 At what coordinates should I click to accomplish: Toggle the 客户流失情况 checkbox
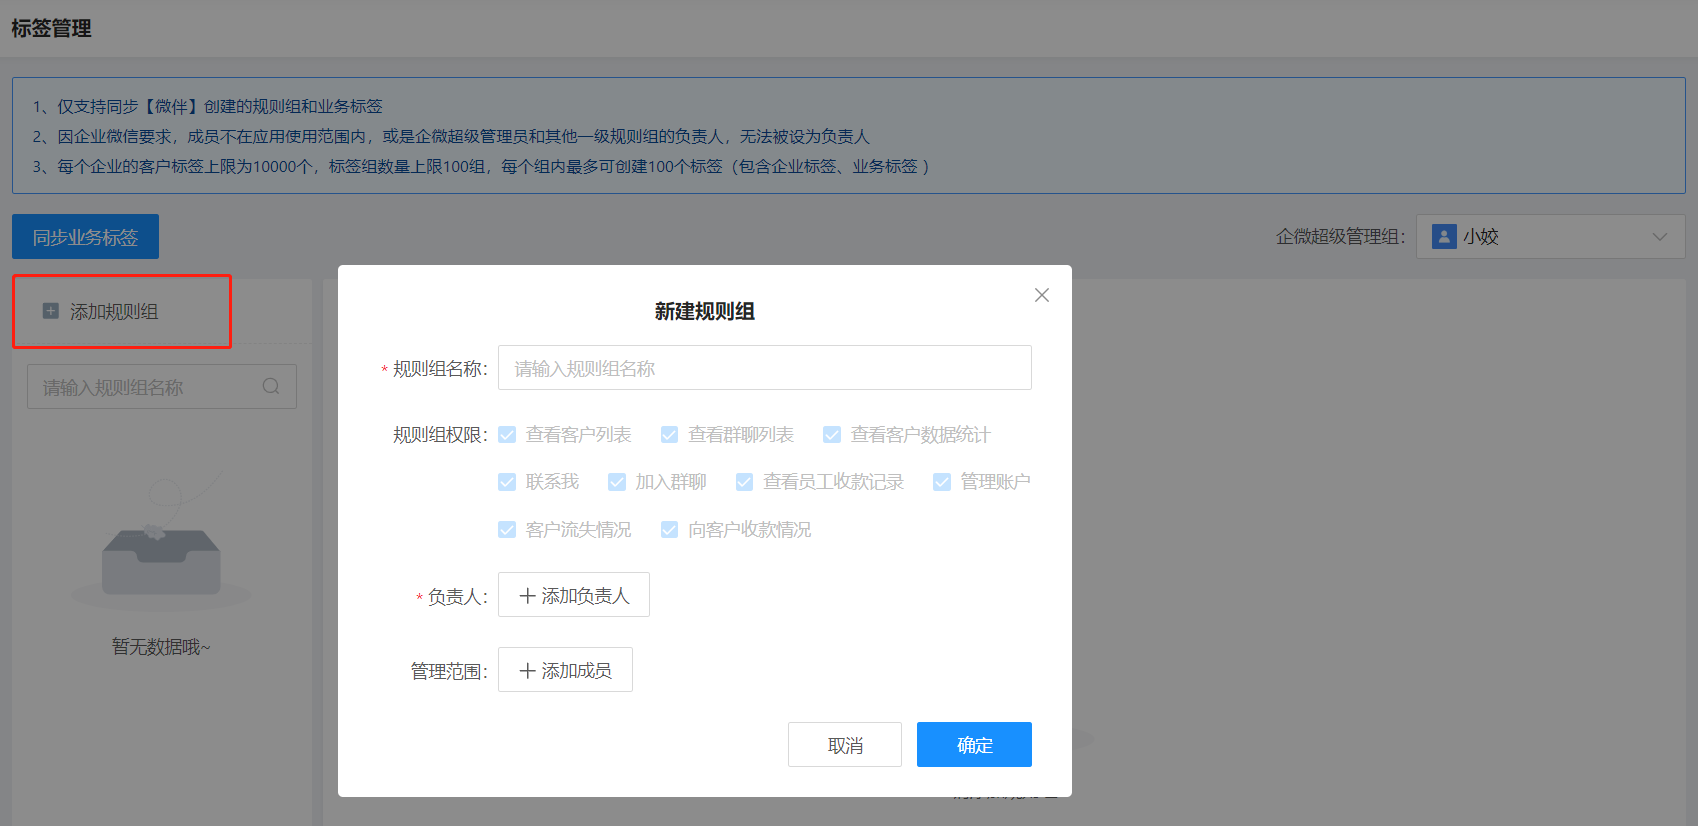tap(507, 530)
